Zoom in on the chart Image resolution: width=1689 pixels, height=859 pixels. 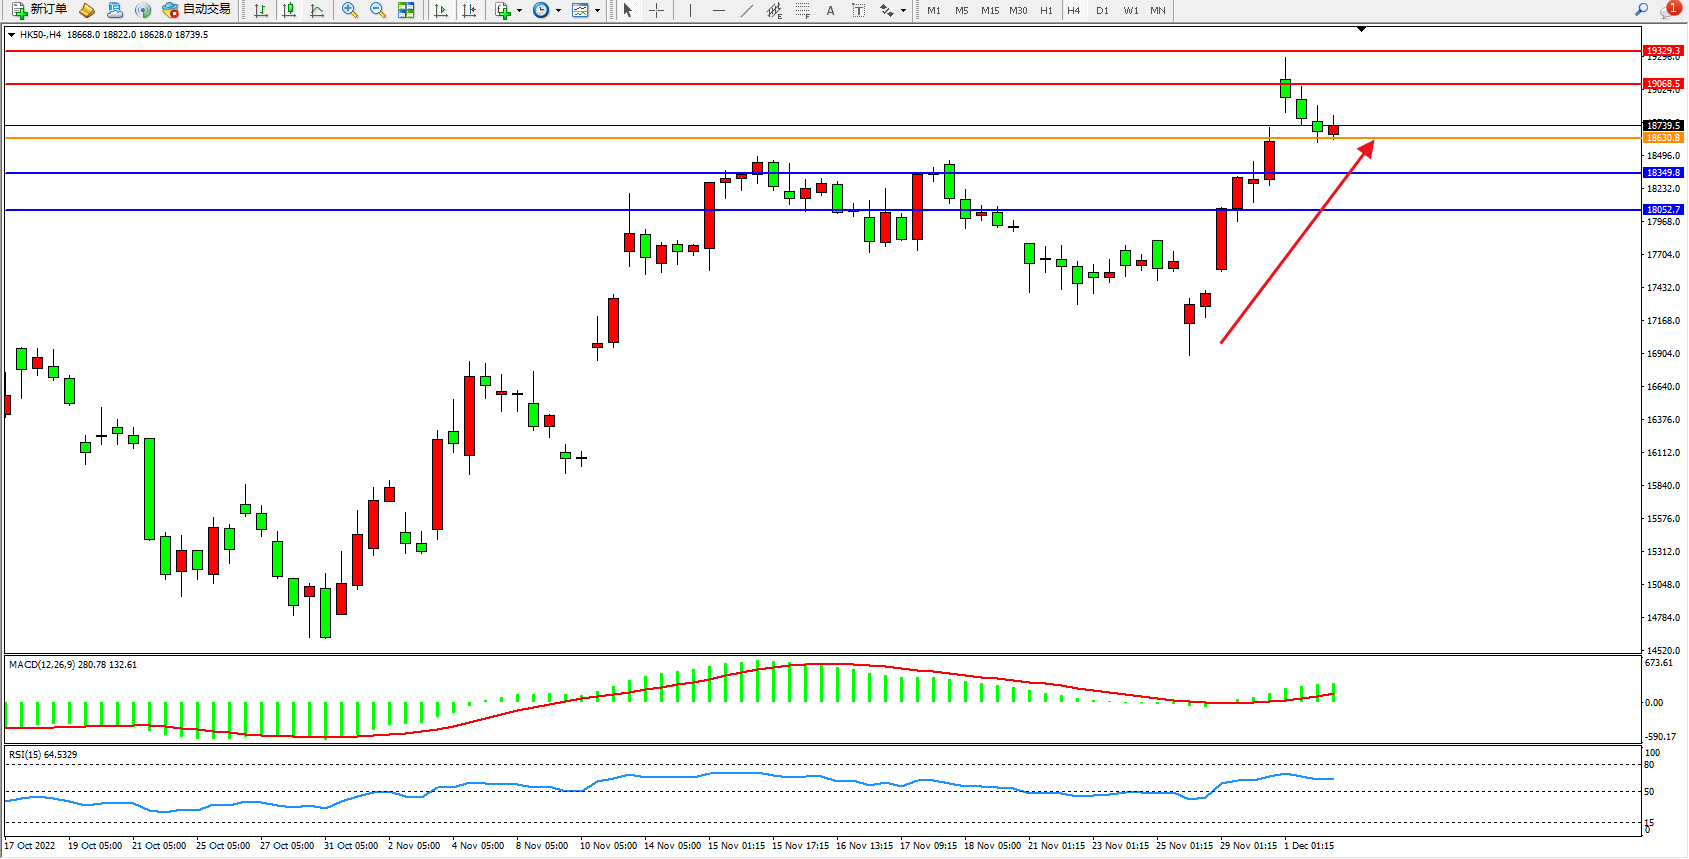click(x=350, y=10)
